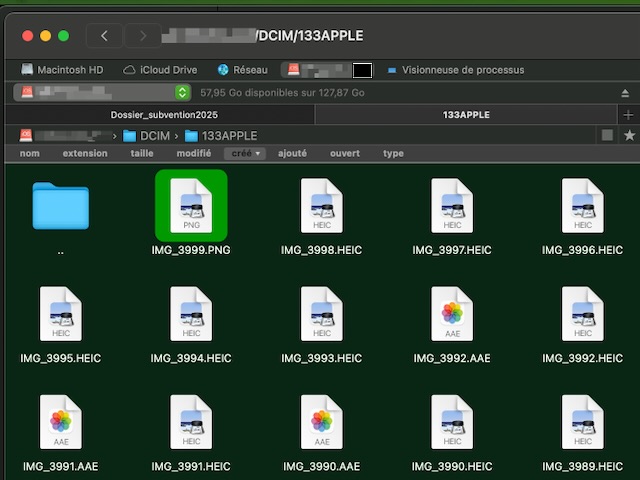
Task: Sort files by the extension column
Action: (x=85, y=154)
